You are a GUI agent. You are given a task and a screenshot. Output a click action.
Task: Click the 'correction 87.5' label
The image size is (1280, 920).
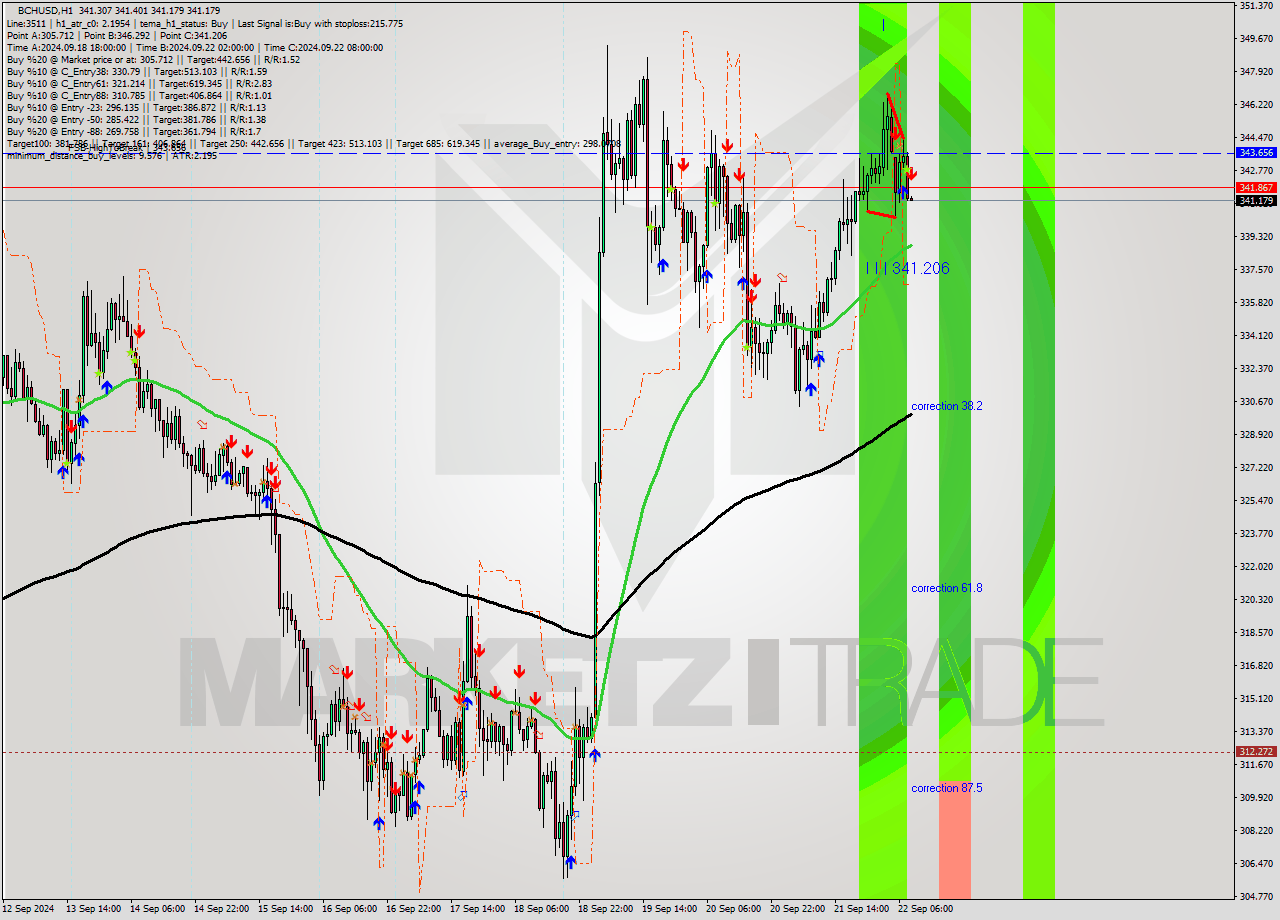pyautogui.click(x=946, y=788)
